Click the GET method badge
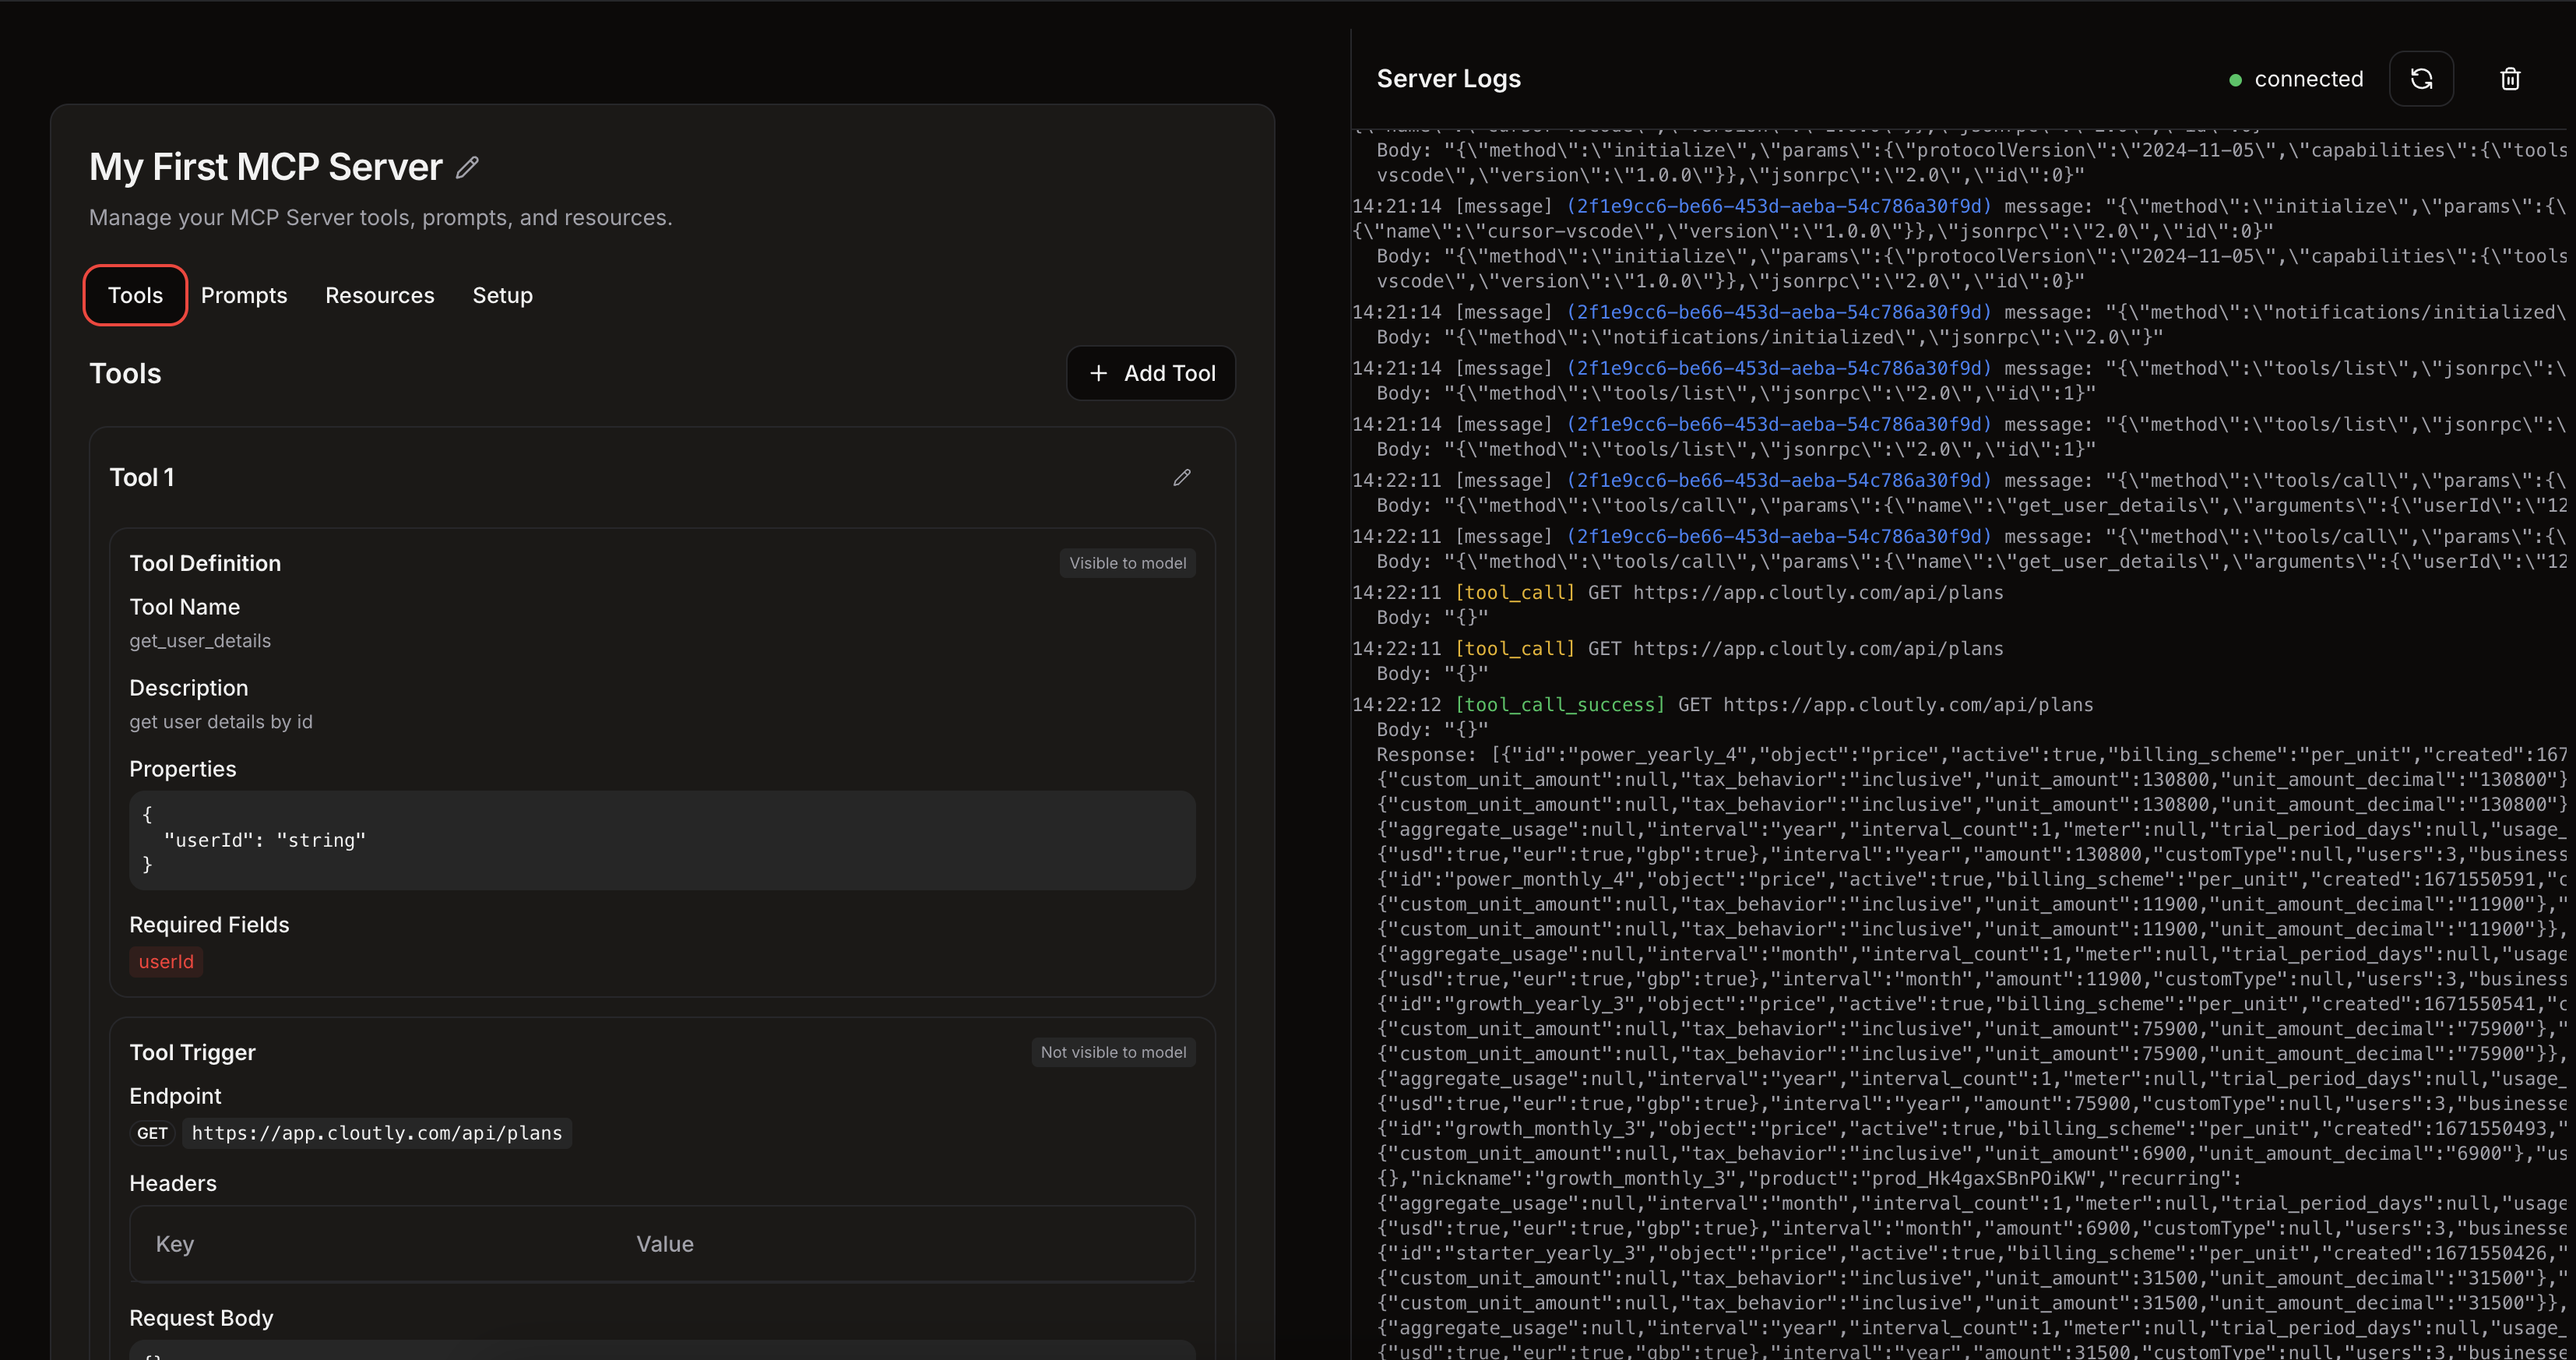The width and height of the screenshot is (2576, 1360). pyautogui.click(x=152, y=1133)
